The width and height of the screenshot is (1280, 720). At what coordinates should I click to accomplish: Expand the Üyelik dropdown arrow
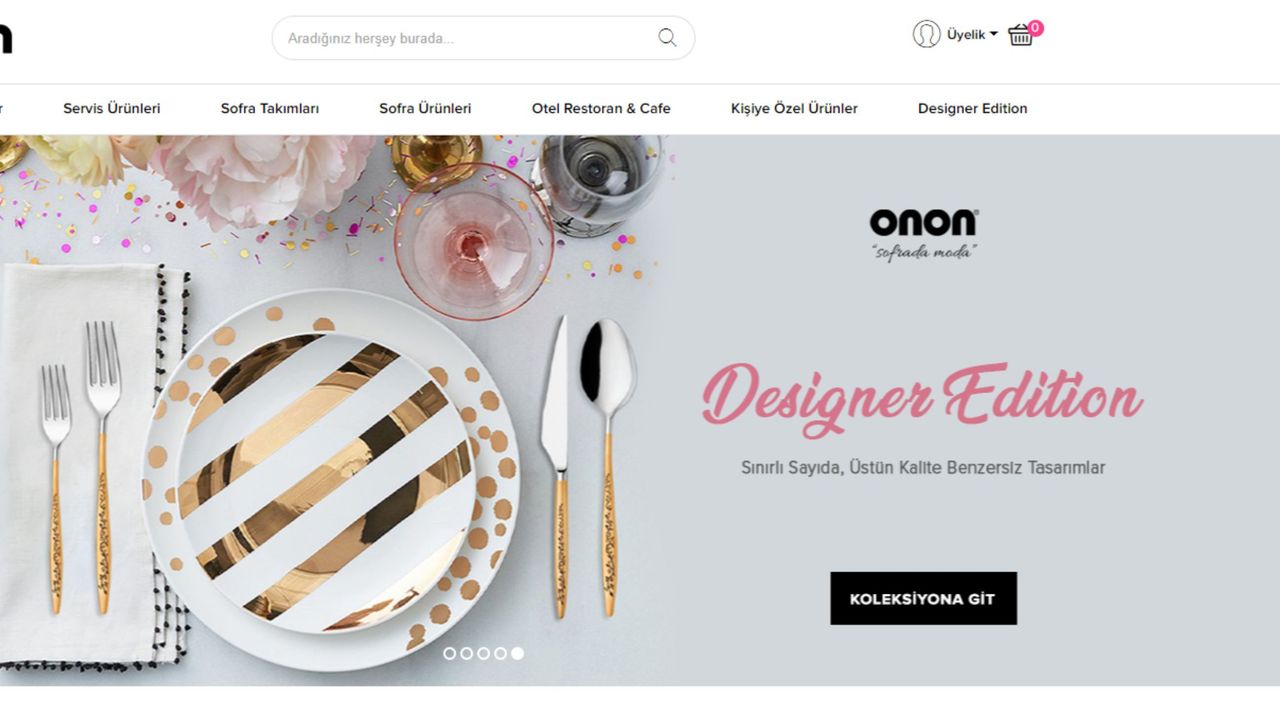tap(993, 35)
